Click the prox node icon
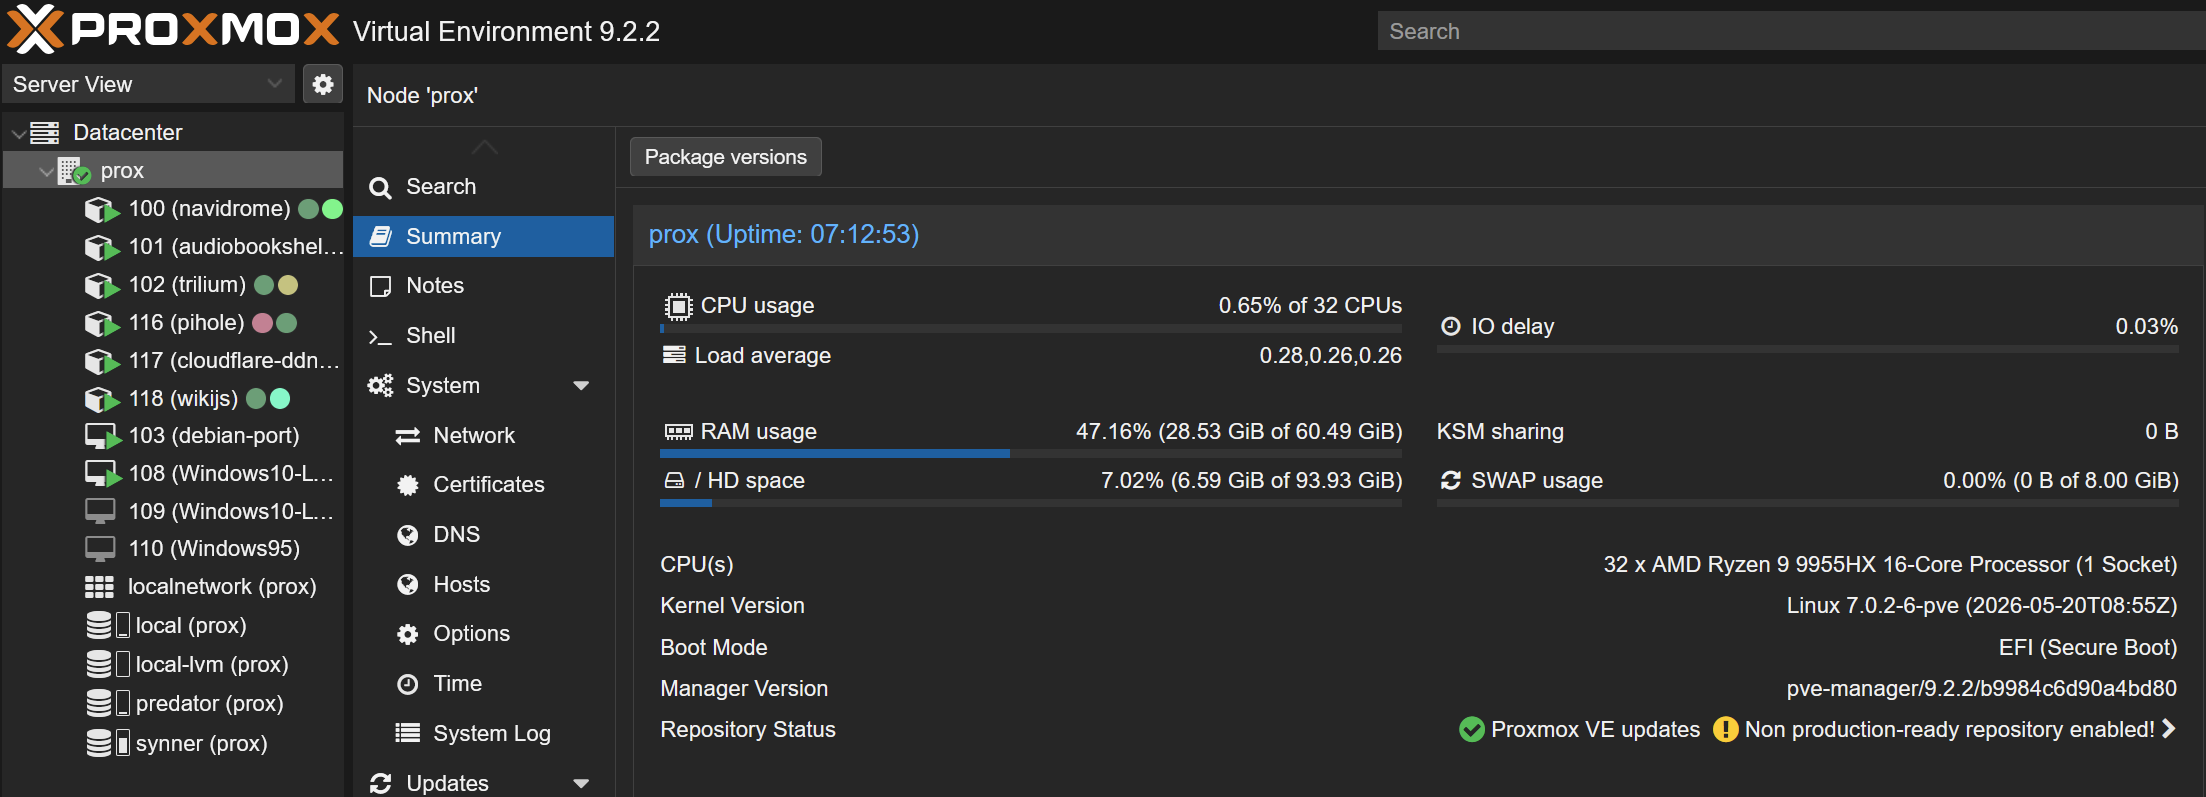Viewport: 2206px width, 797px height. click(x=74, y=171)
